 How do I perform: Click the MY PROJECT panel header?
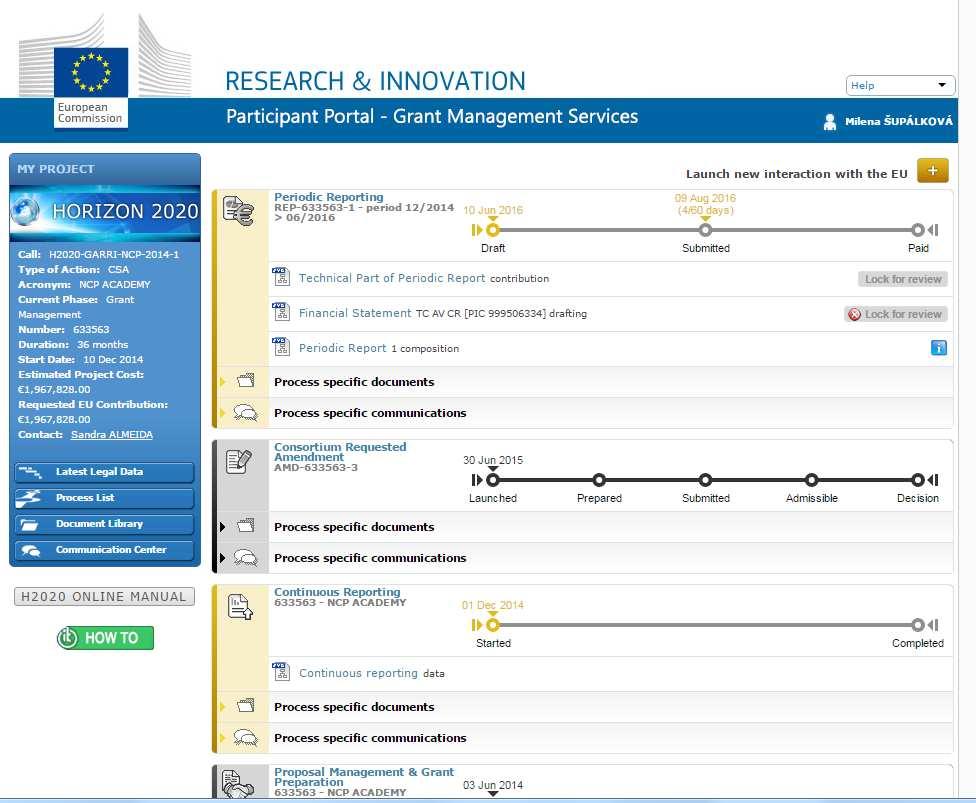click(105, 169)
